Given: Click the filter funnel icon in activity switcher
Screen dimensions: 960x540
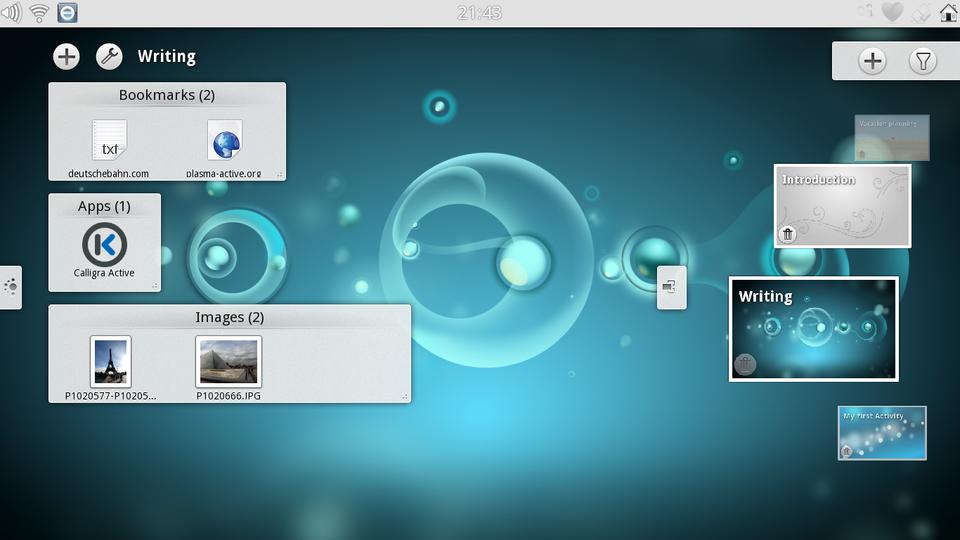Looking at the screenshot, I should [922, 61].
